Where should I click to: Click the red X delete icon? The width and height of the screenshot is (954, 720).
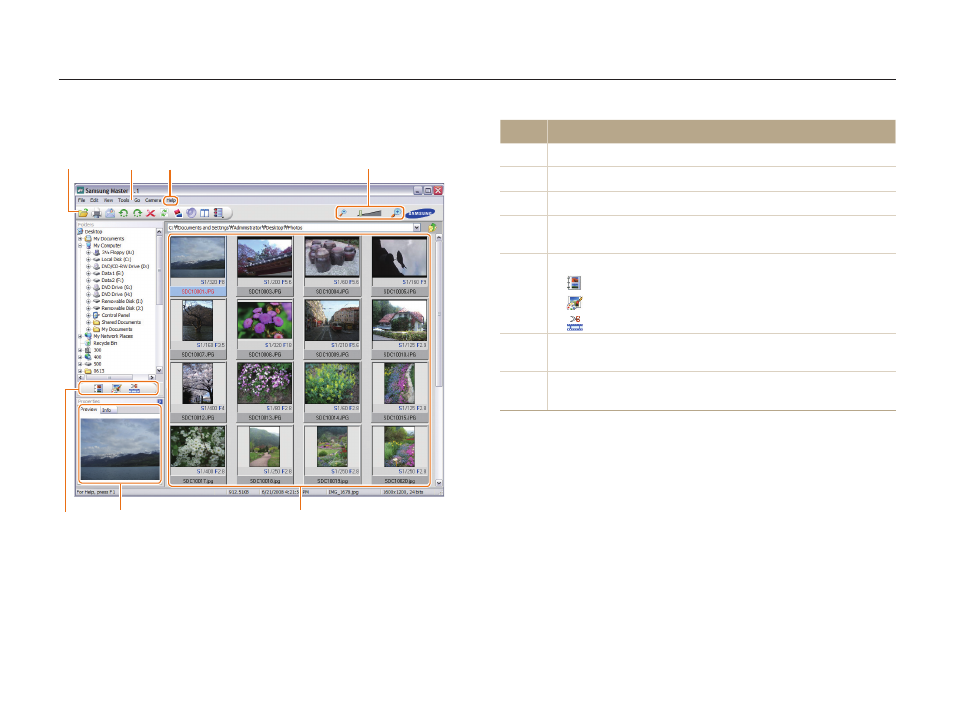click(150, 213)
